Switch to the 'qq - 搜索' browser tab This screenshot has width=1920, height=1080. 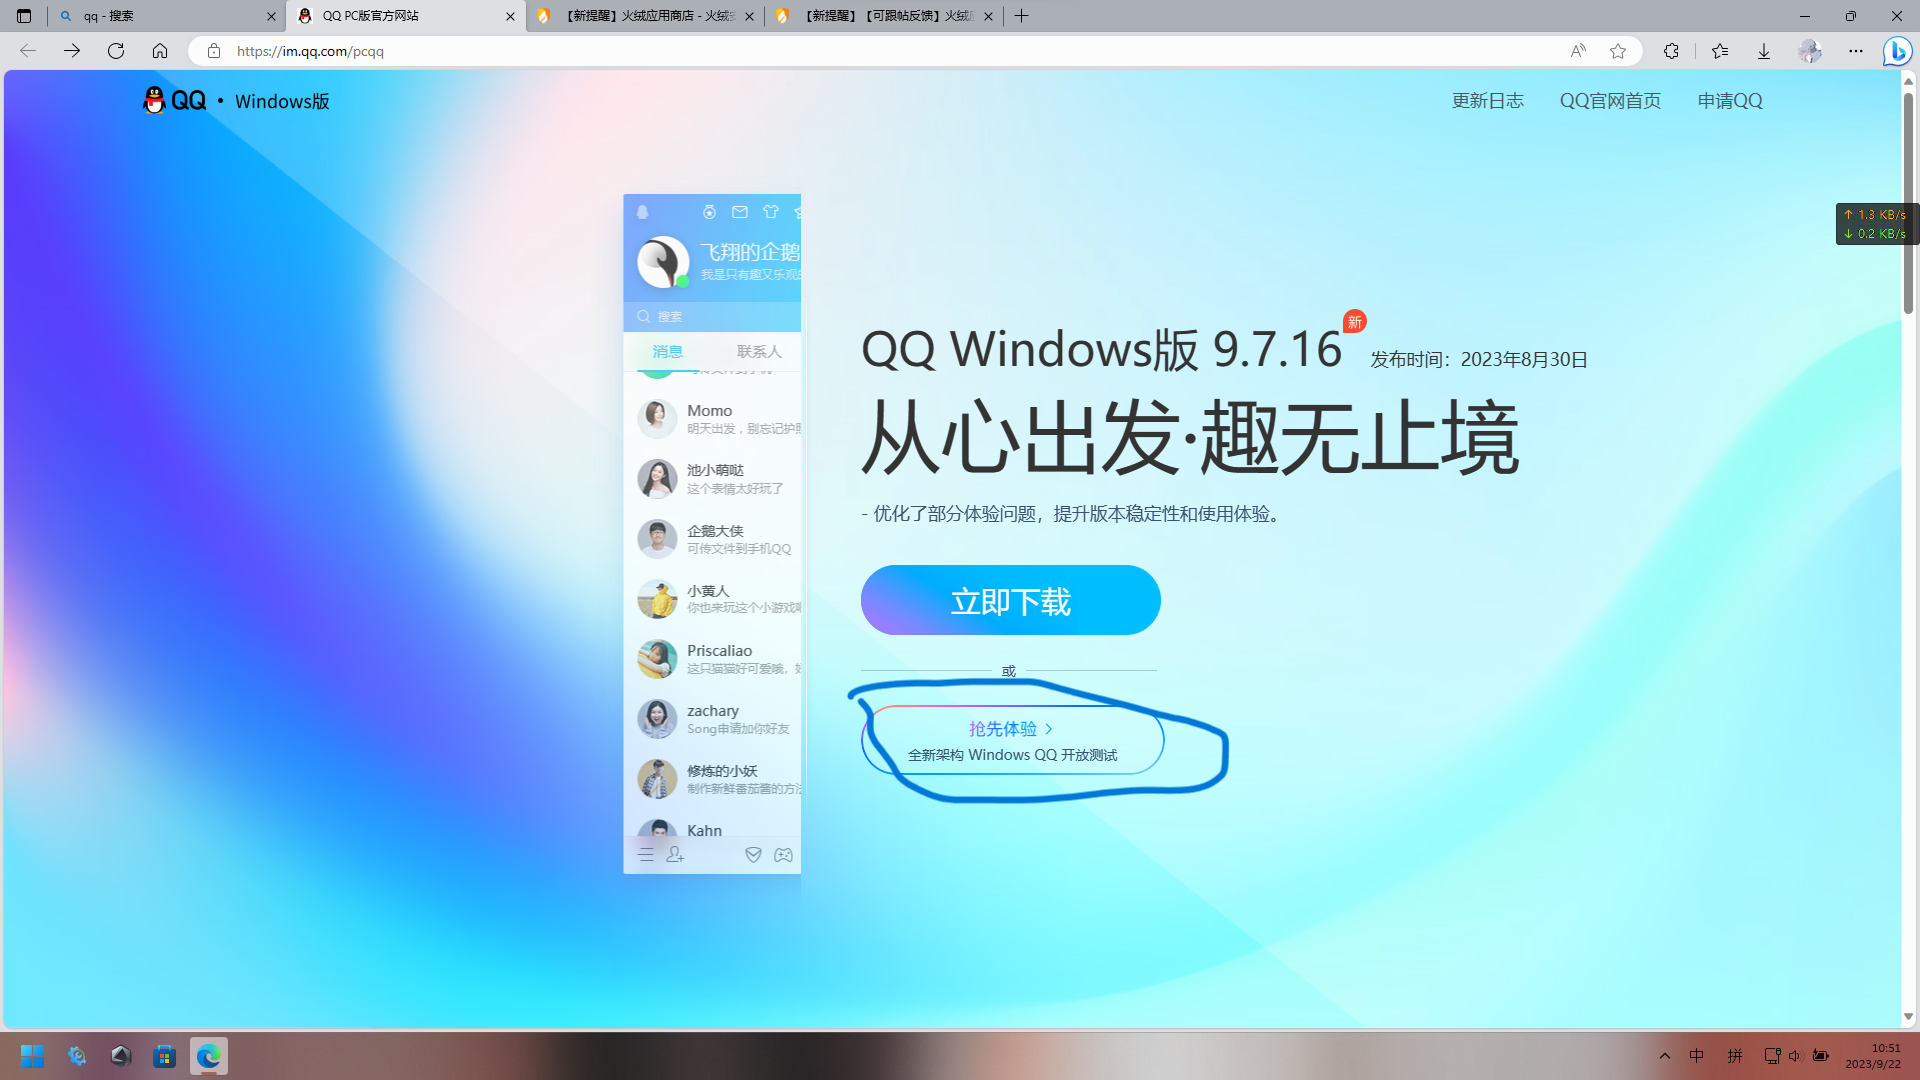coord(165,16)
